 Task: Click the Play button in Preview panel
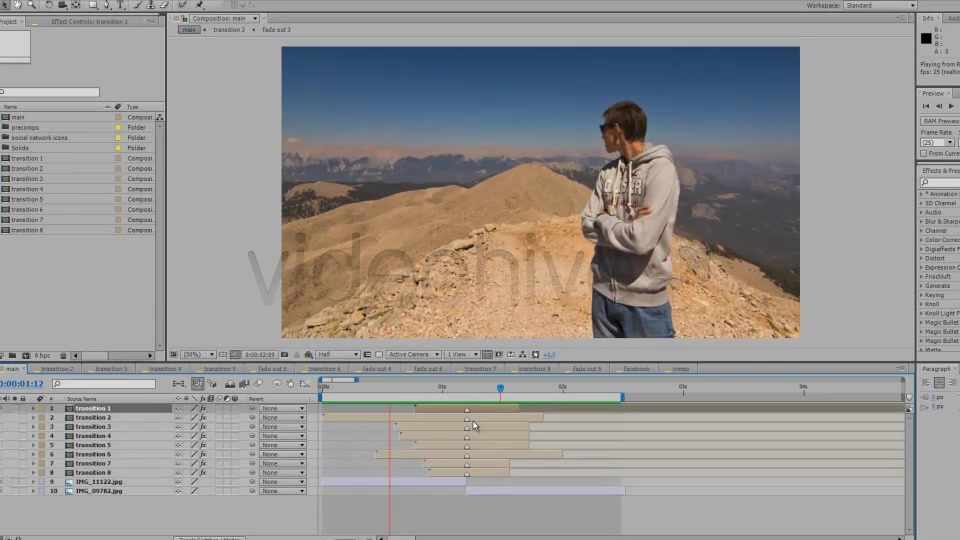[951, 106]
